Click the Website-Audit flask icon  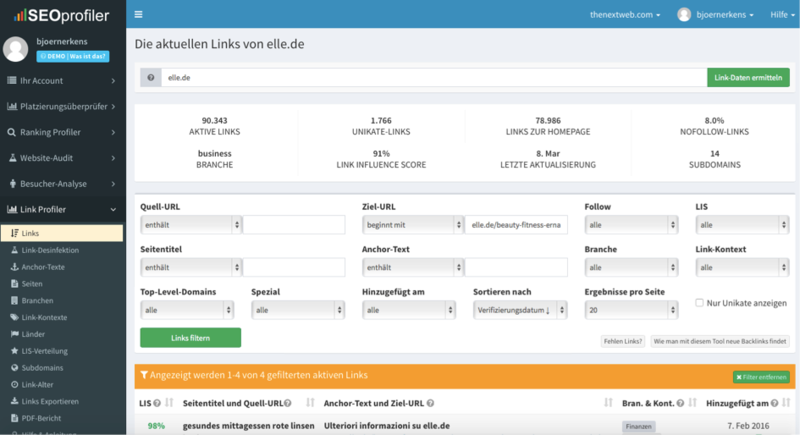[12, 158]
